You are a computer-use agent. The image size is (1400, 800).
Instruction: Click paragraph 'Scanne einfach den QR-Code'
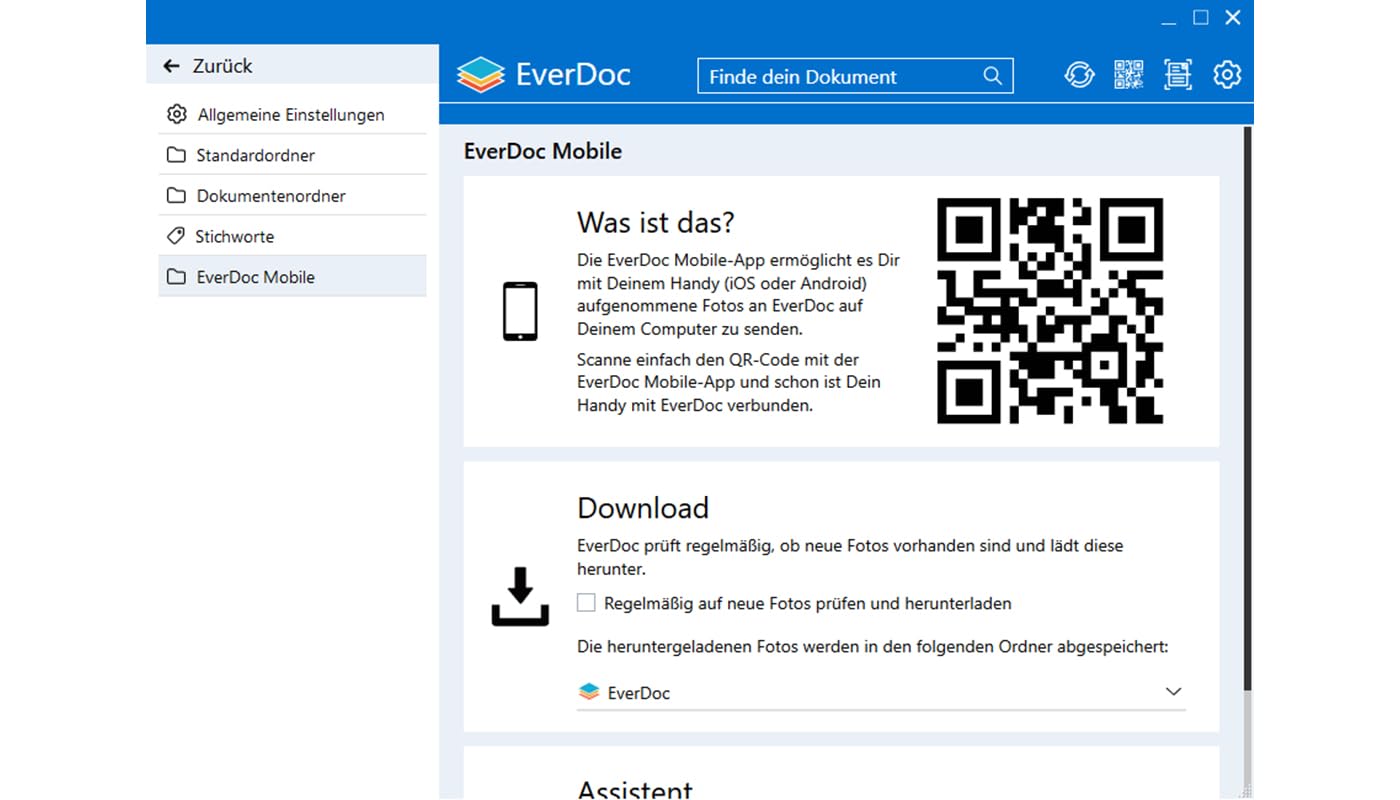click(729, 383)
